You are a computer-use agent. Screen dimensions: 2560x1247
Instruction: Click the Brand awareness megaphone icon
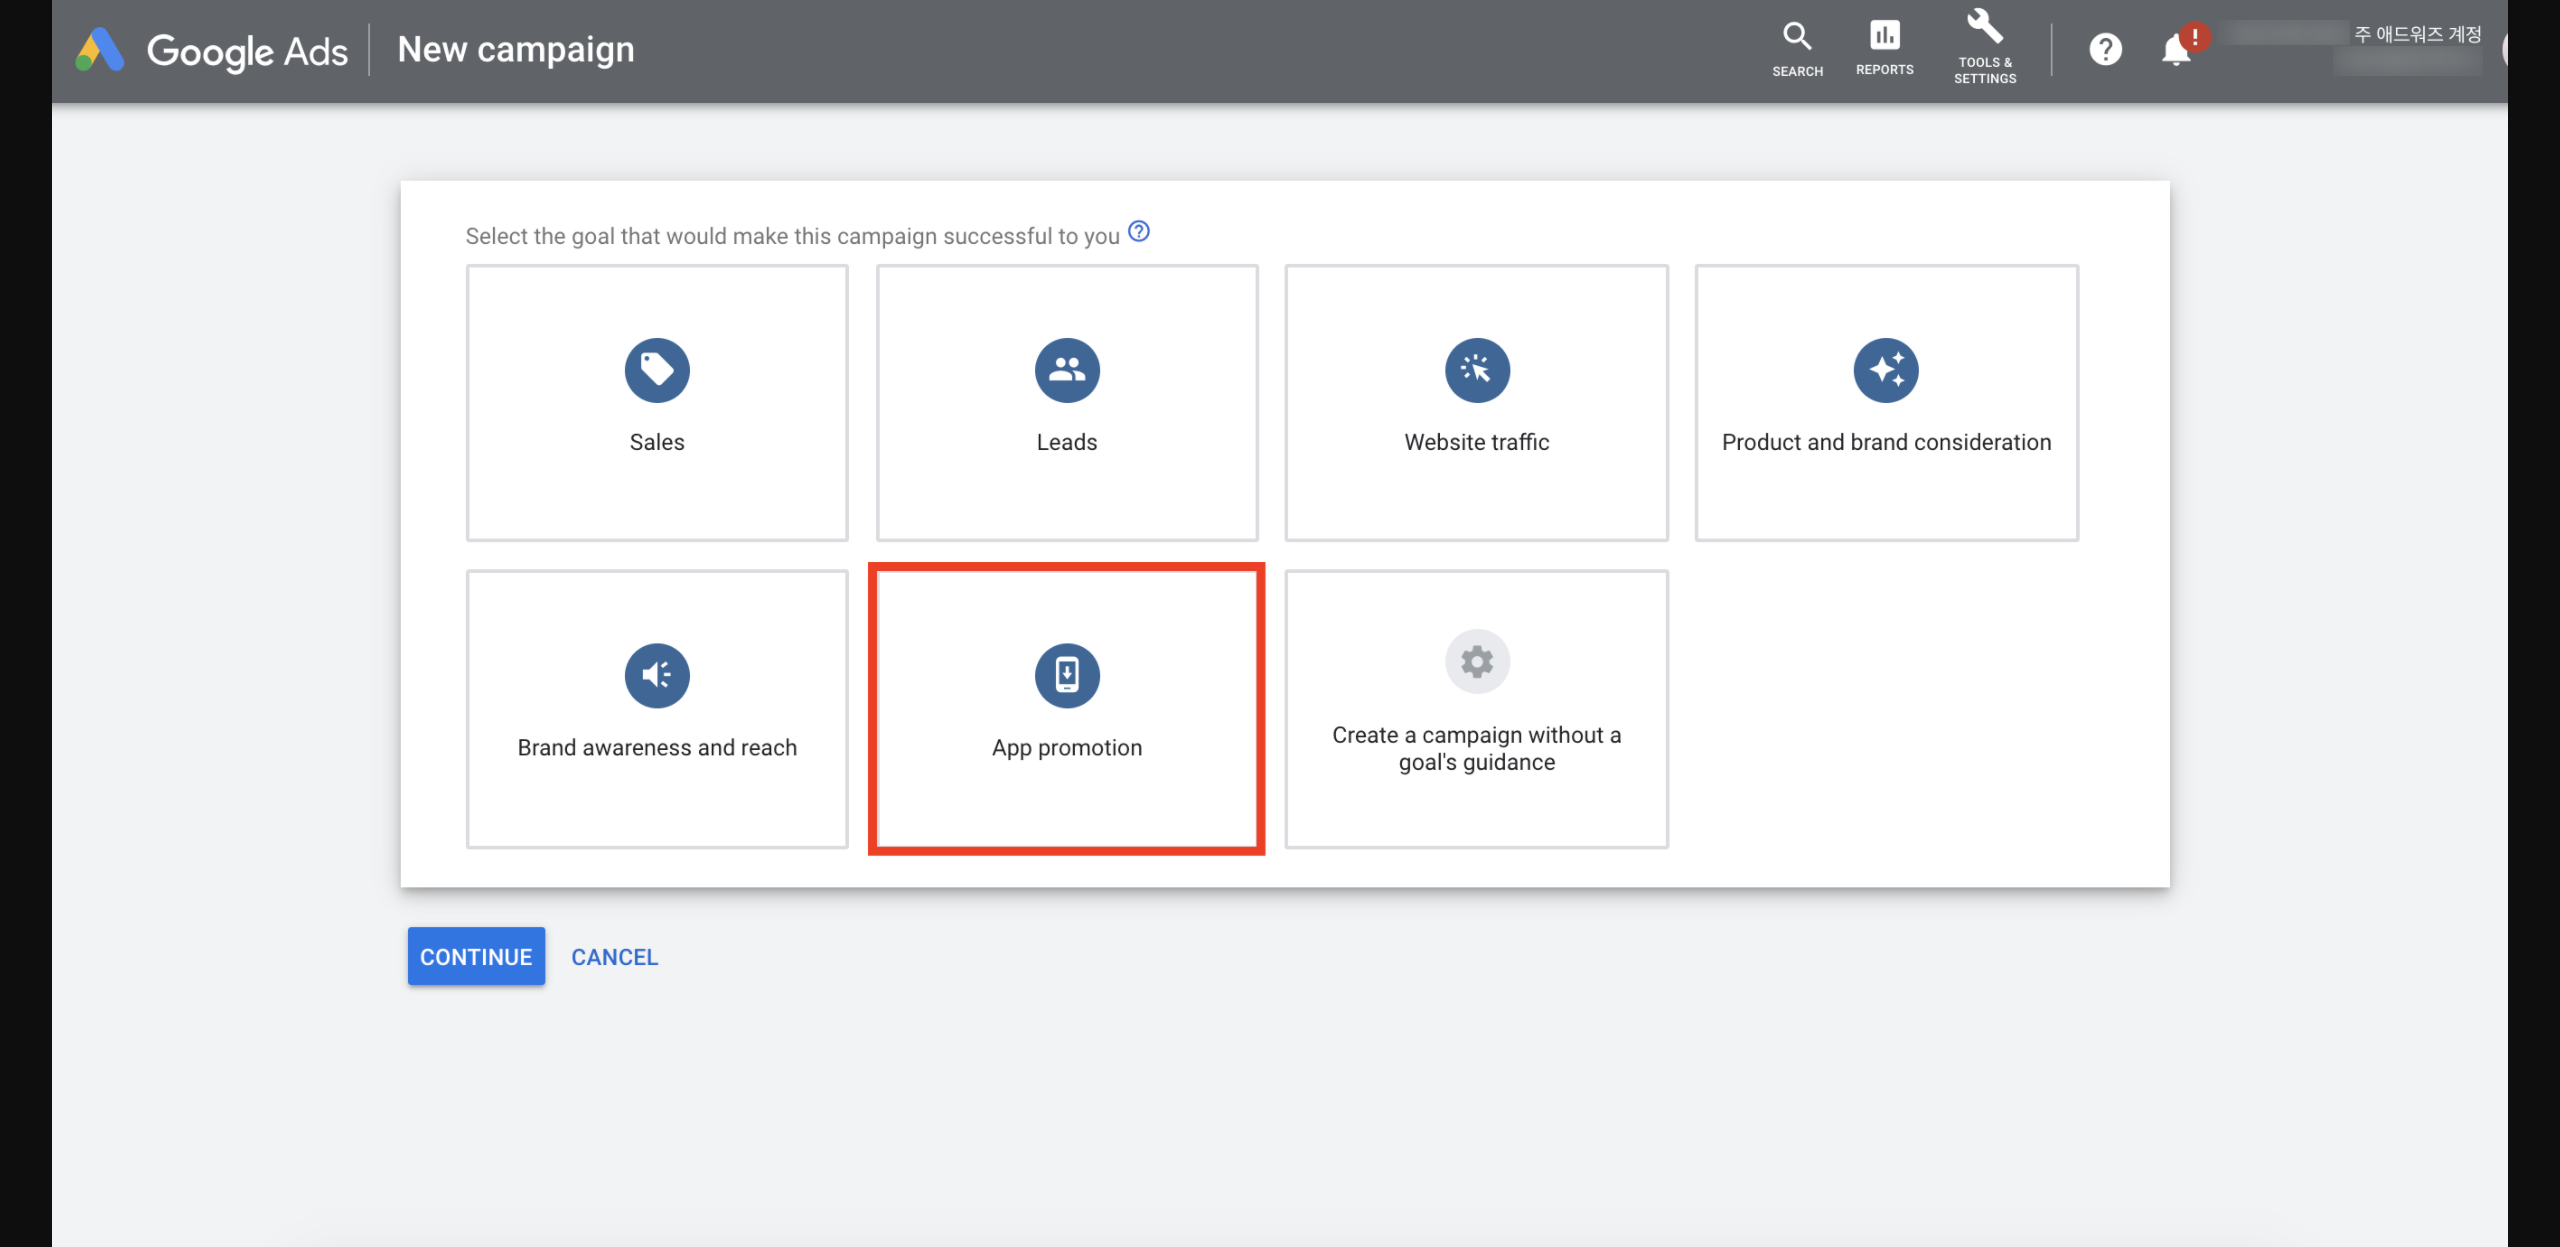click(x=657, y=676)
